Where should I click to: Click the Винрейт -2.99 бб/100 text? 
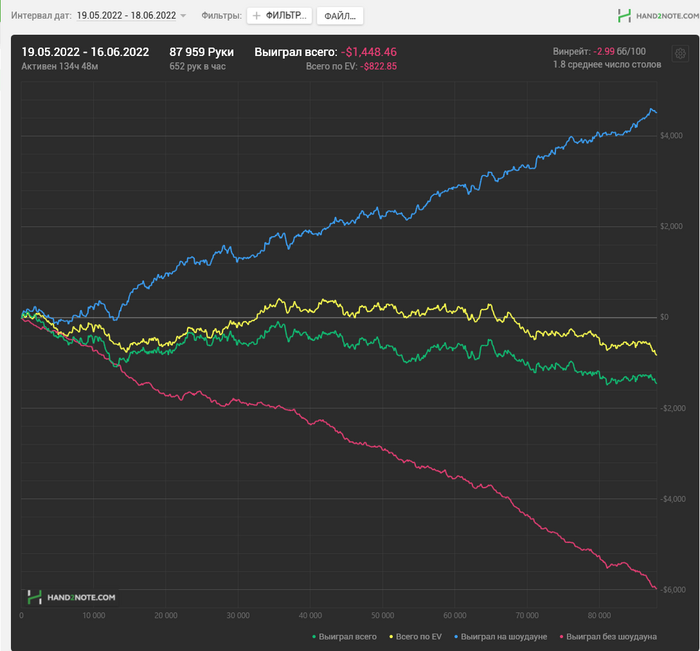[599, 51]
